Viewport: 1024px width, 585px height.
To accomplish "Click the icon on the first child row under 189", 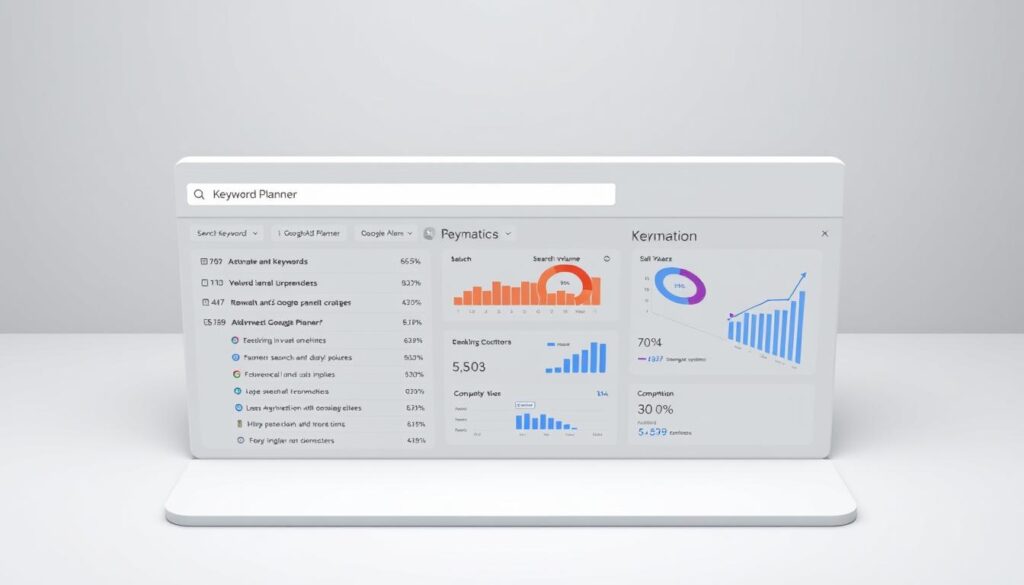I will [235, 340].
